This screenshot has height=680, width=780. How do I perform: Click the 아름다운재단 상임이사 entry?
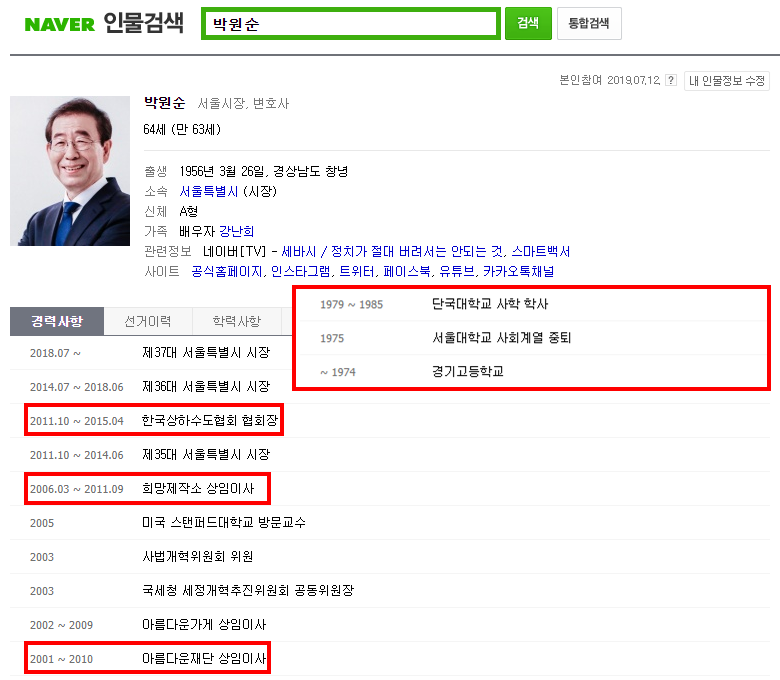[x=204, y=659]
